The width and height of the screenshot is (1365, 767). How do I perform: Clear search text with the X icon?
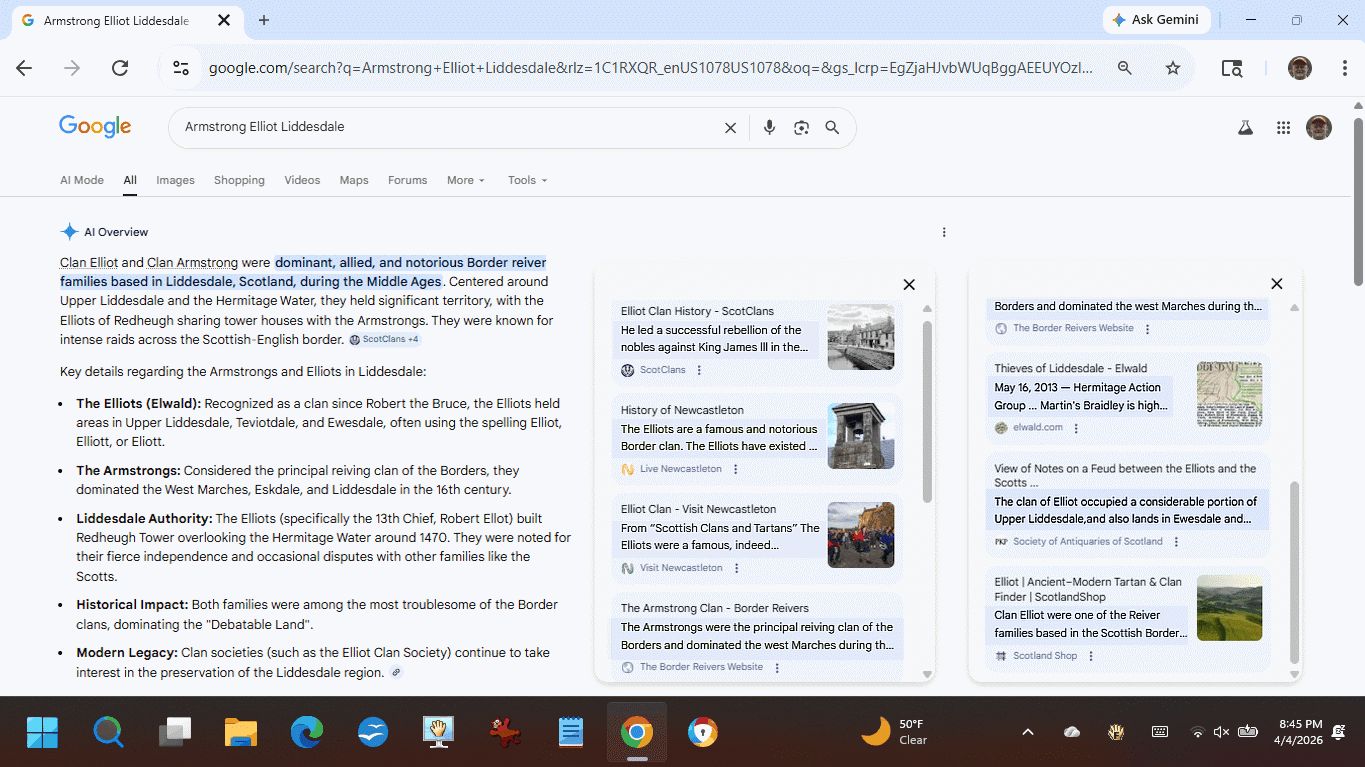point(730,128)
